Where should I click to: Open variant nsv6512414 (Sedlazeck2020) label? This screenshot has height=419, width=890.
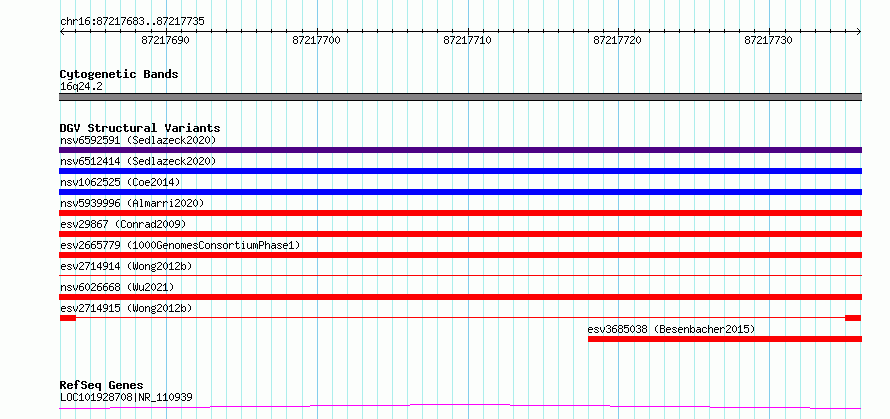[x=138, y=161]
